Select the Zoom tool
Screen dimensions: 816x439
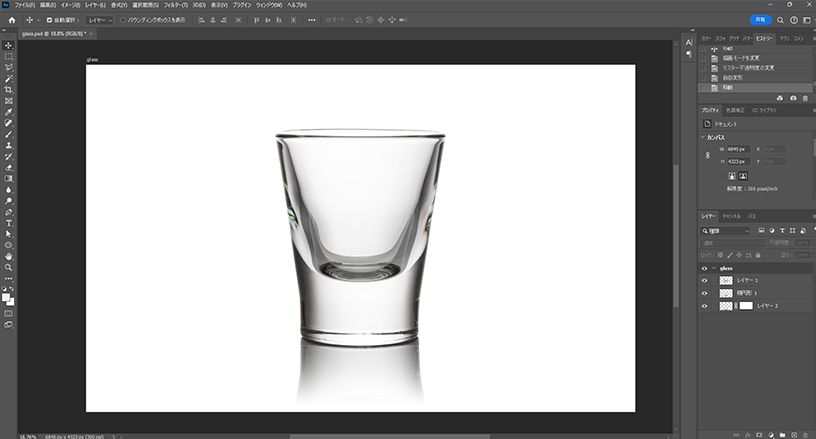click(8, 267)
